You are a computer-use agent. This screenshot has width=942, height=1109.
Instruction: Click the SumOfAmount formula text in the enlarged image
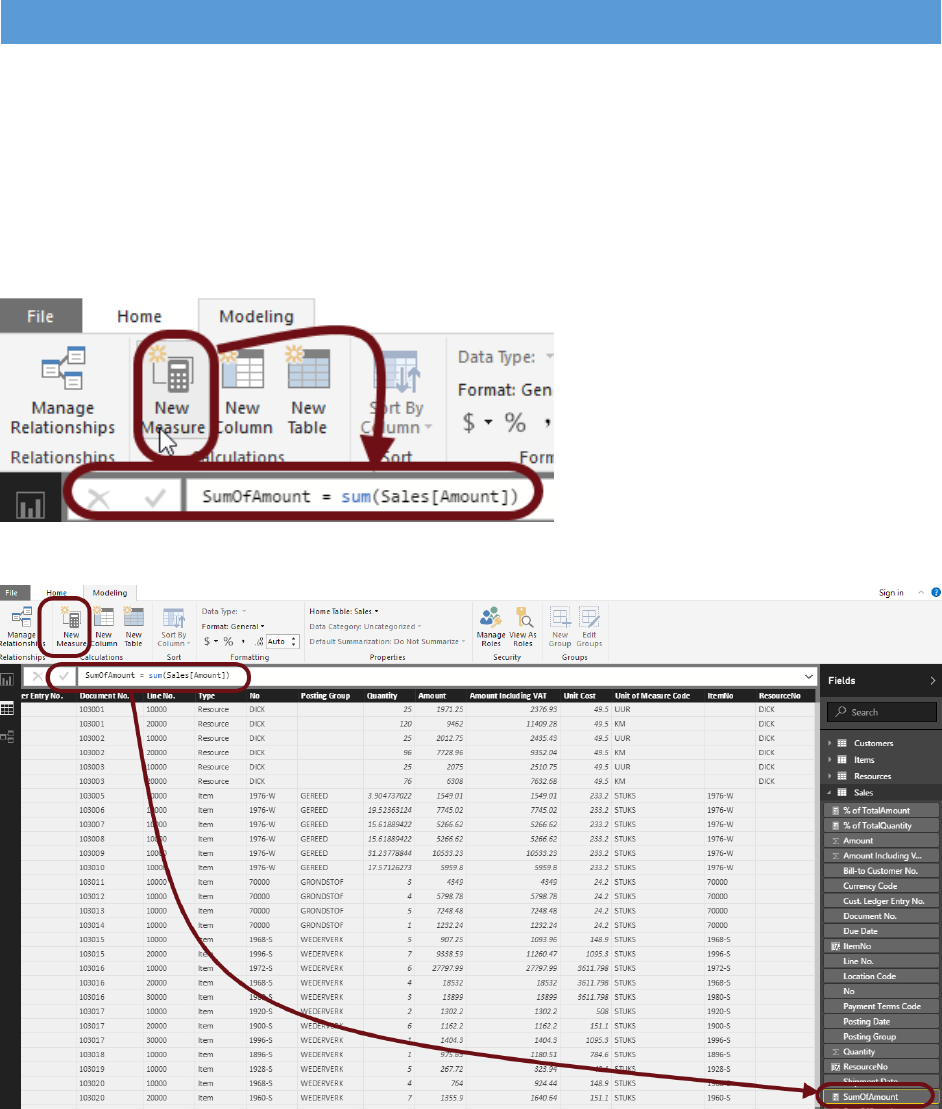[x=360, y=497]
